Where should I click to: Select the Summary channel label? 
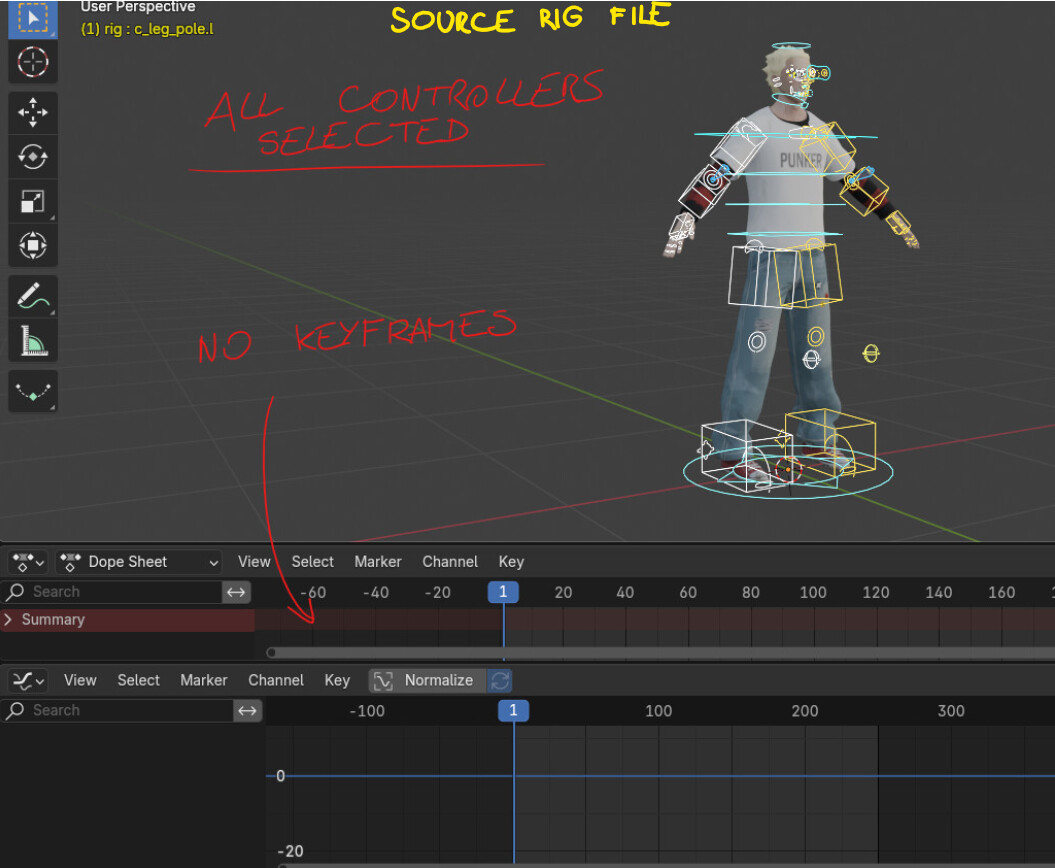pos(53,619)
